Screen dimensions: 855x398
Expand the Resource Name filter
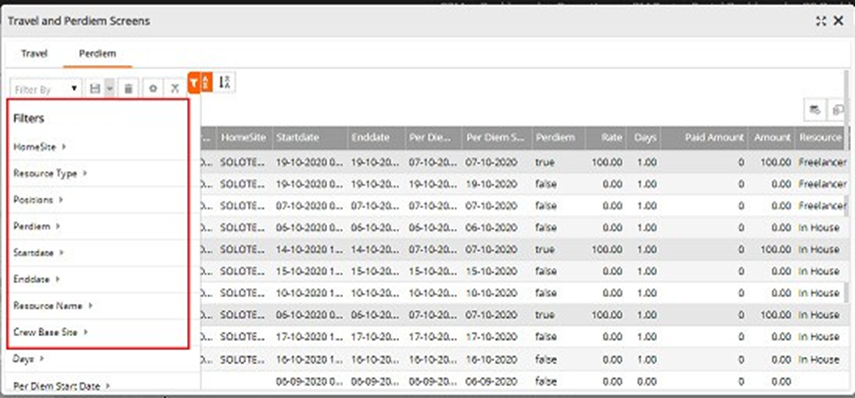(x=53, y=306)
